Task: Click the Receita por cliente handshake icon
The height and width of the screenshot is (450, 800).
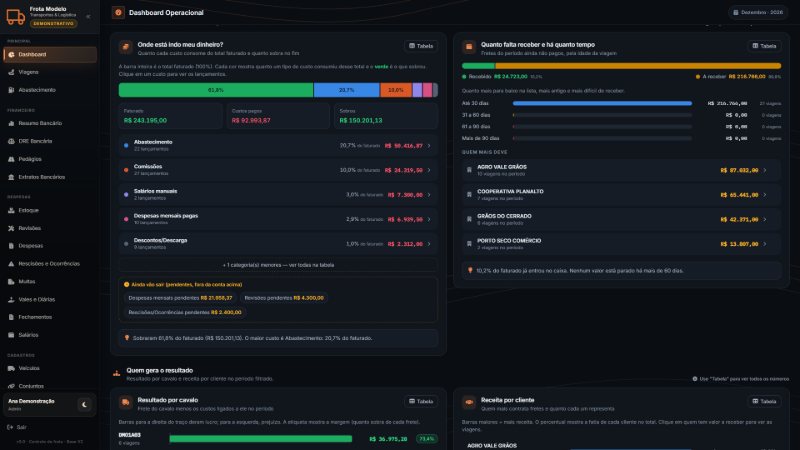Action: pos(468,403)
